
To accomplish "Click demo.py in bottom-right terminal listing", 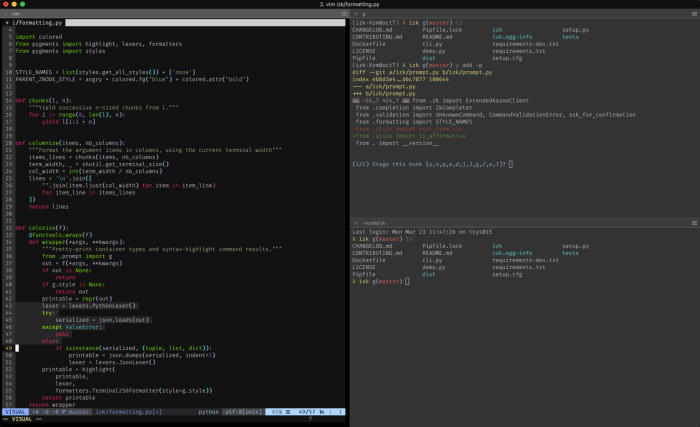I will pyautogui.click(x=433, y=267).
